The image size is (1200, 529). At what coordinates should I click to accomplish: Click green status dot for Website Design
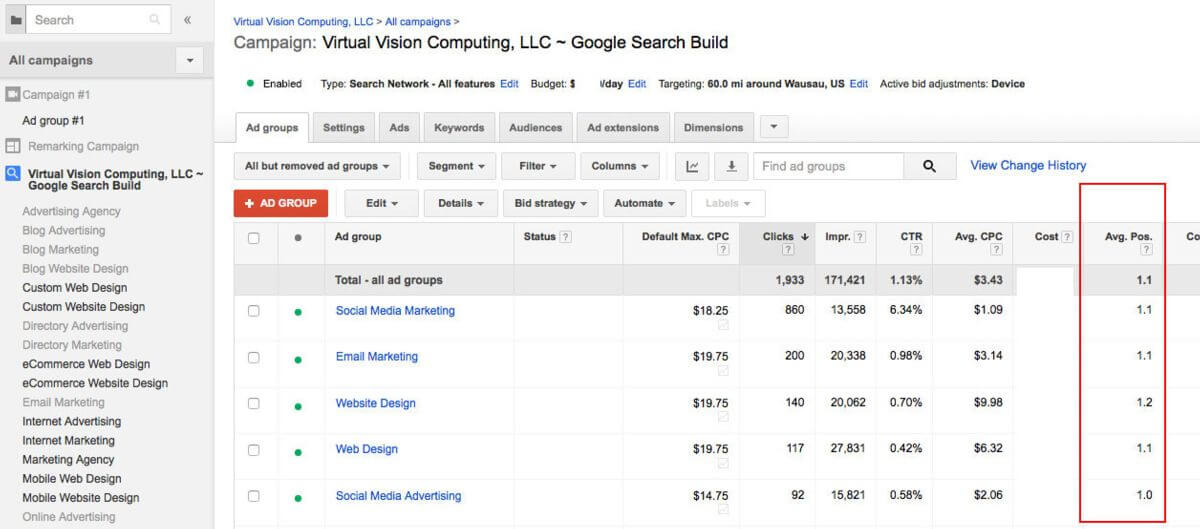297,405
